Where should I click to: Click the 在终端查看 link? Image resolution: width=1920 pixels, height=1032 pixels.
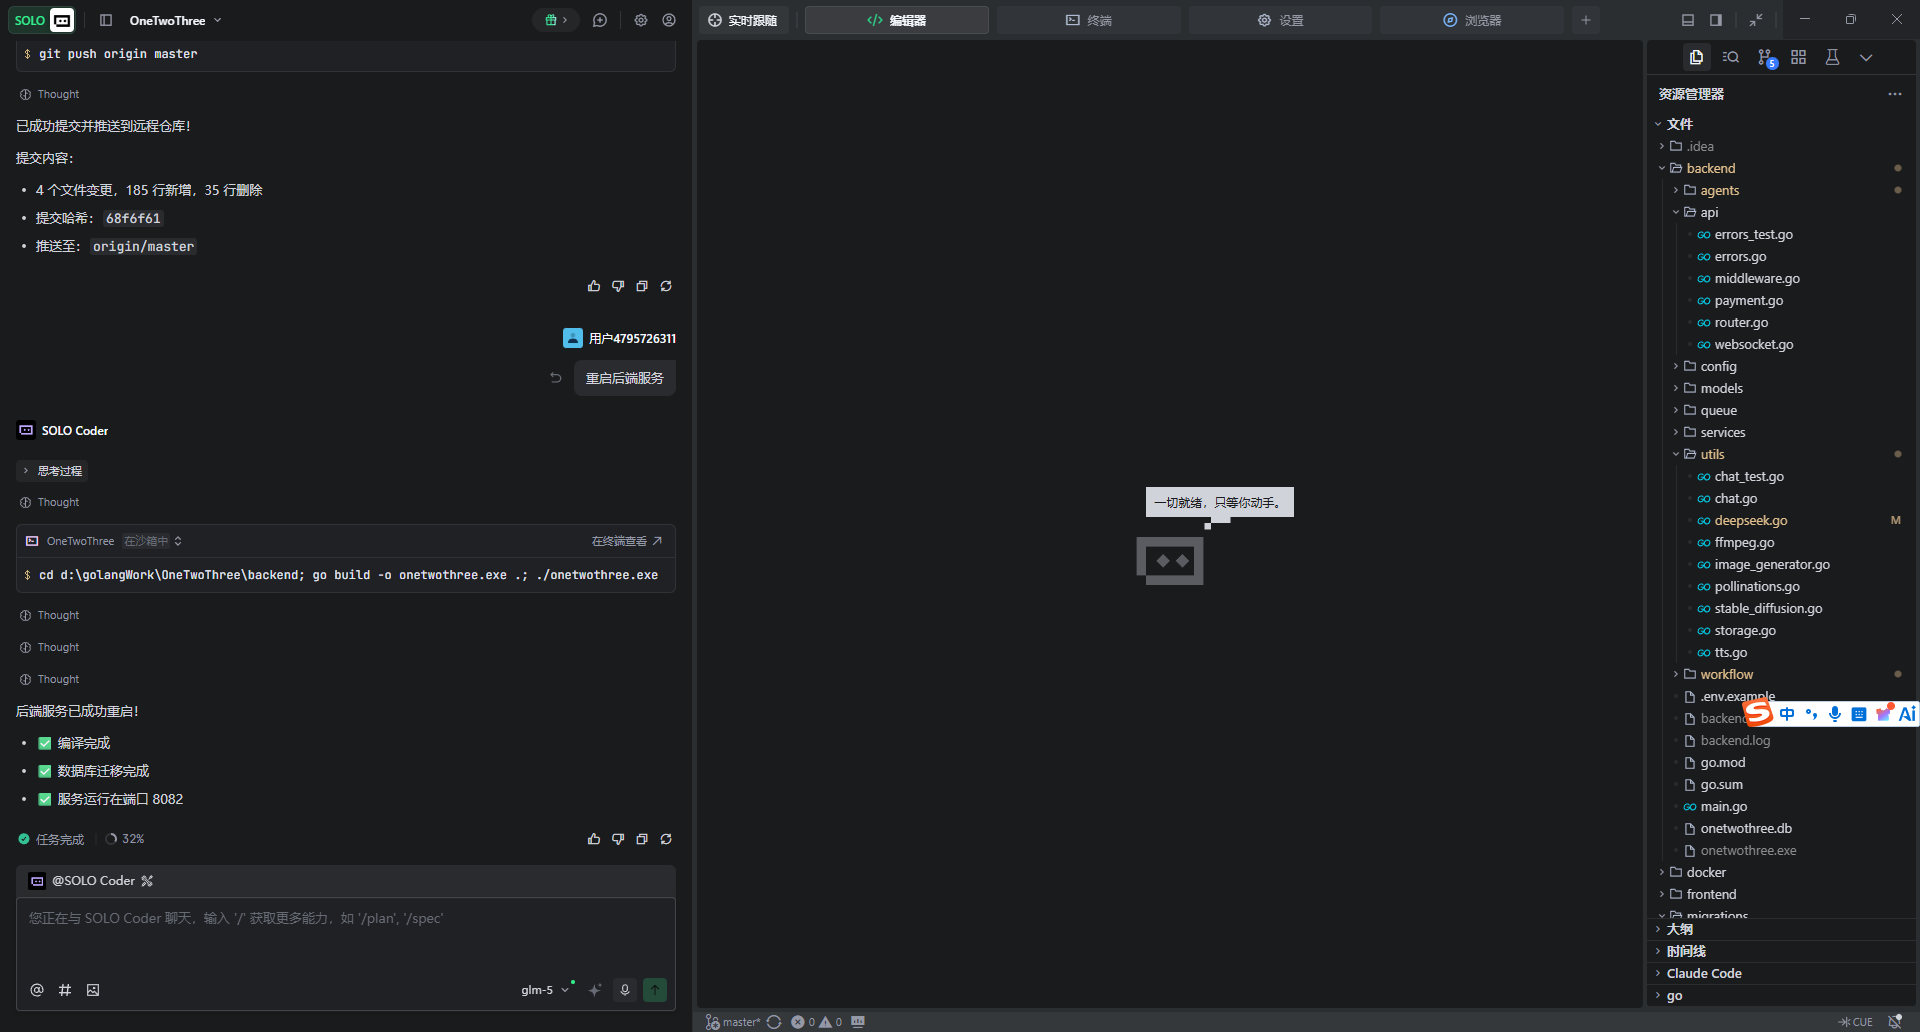point(626,541)
